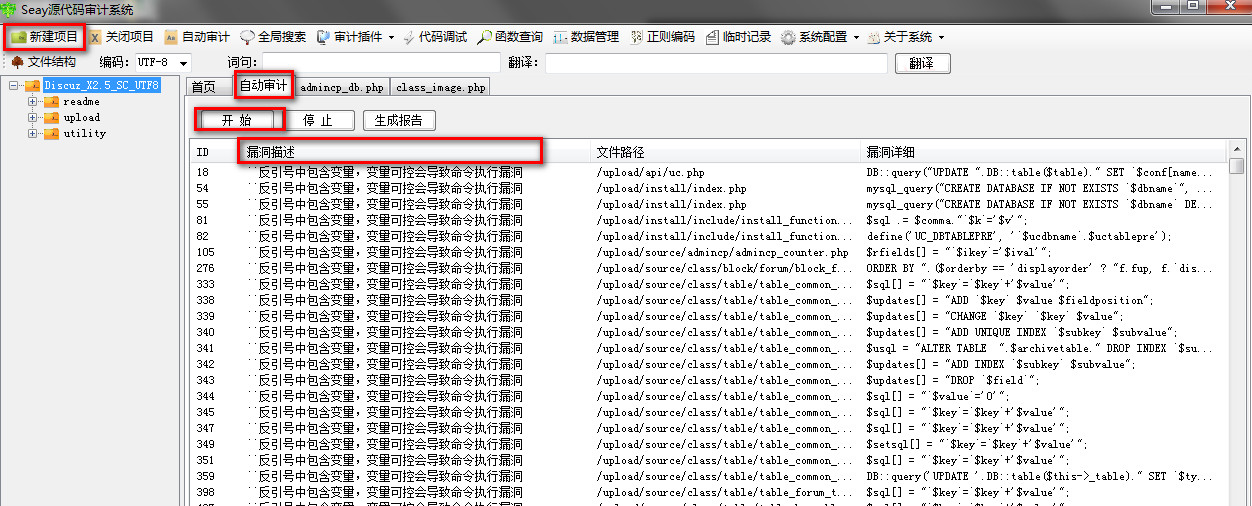Select result row with ID 105
This screenshot has height=506, width=1252.
[708, 252]
